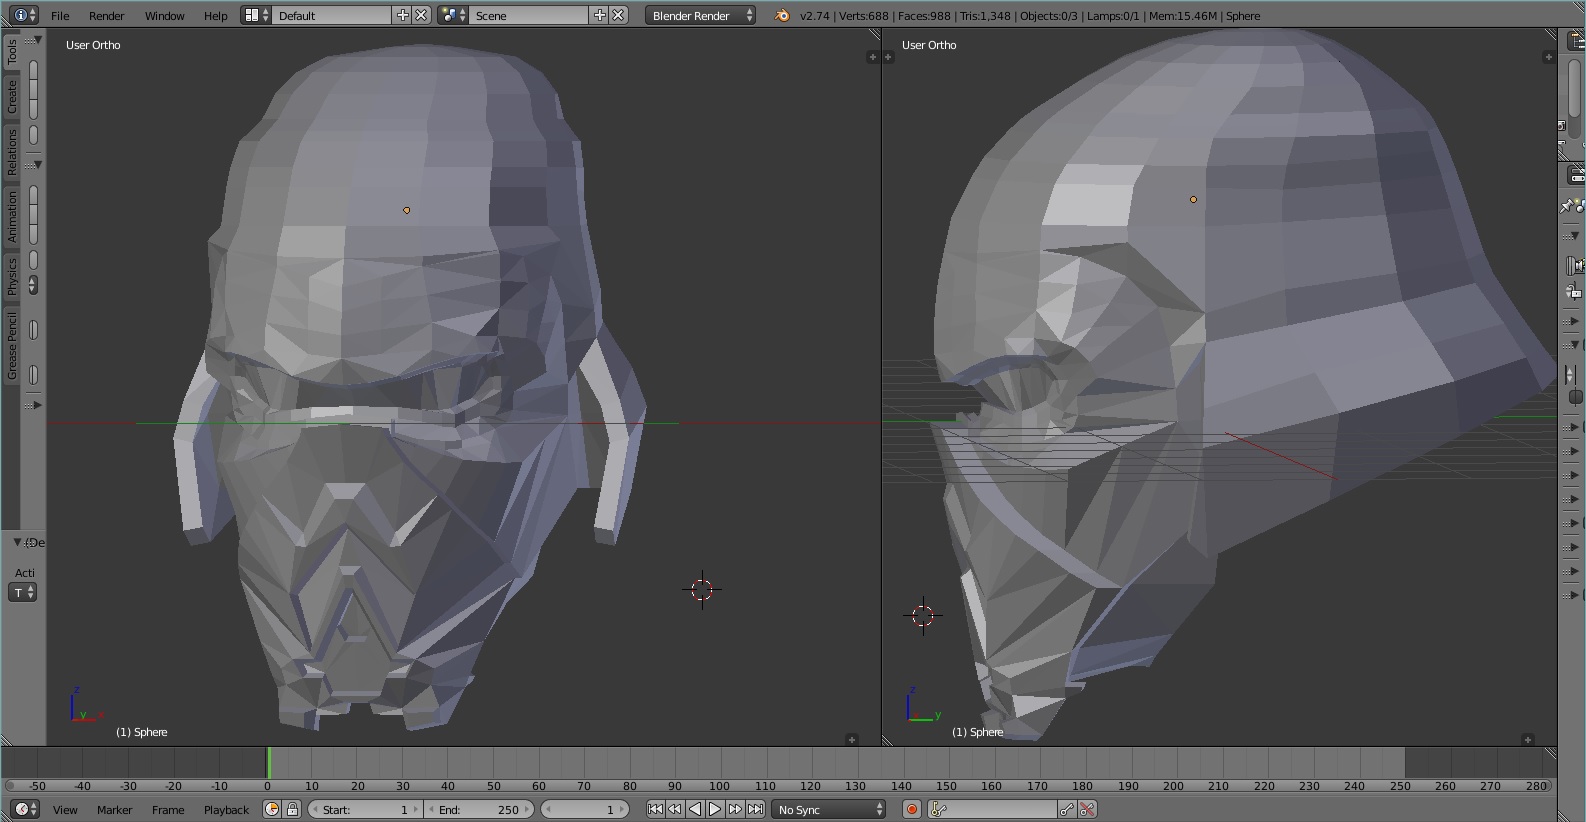
Task: Switch to the Physics tab
Action: point(12,276)
